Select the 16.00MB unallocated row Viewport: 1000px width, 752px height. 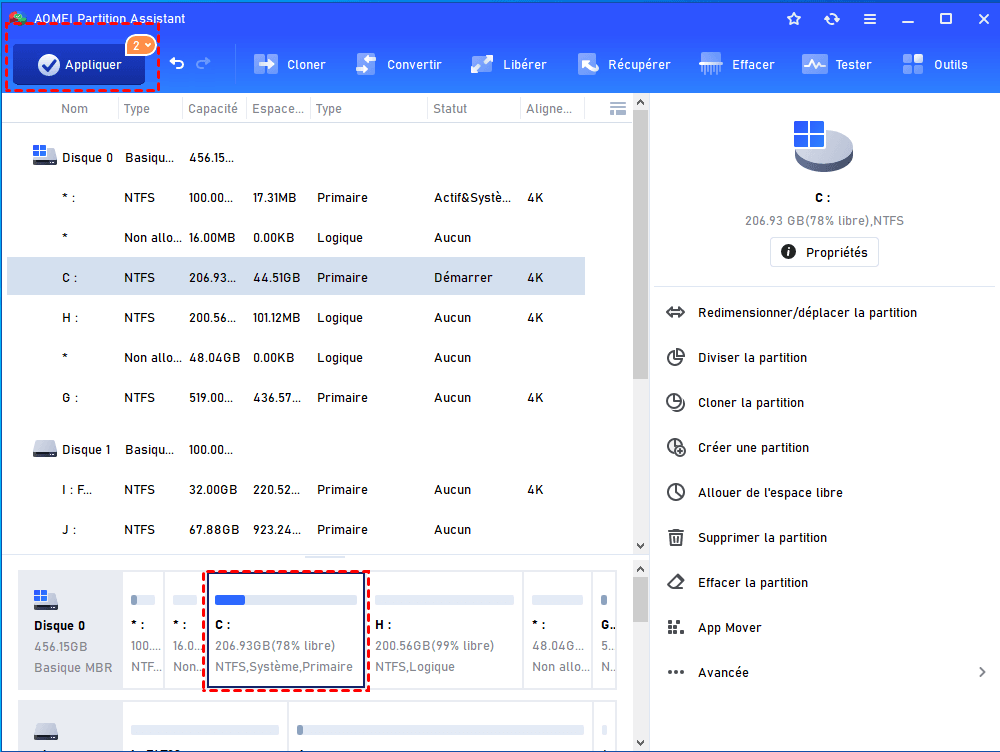pos(296,237)
